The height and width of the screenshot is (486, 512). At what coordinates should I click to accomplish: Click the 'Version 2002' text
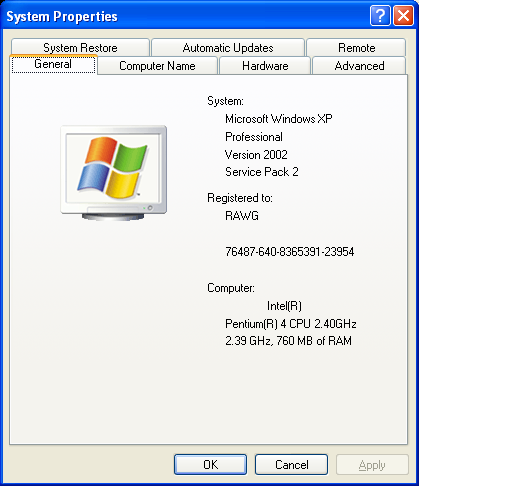(256, 155)
